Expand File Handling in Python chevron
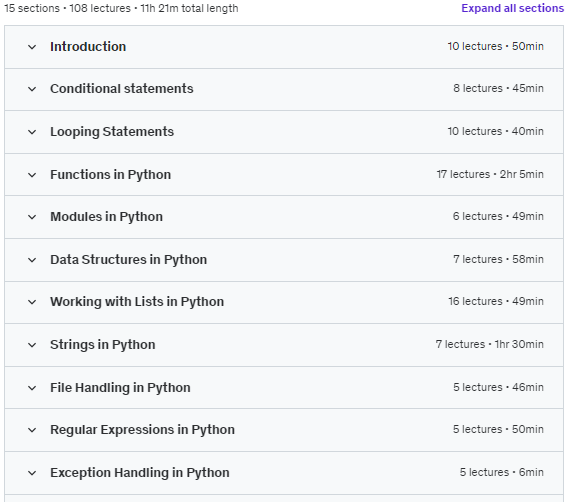The height and width of the screenshot is (502, 569). click(32, 388)
